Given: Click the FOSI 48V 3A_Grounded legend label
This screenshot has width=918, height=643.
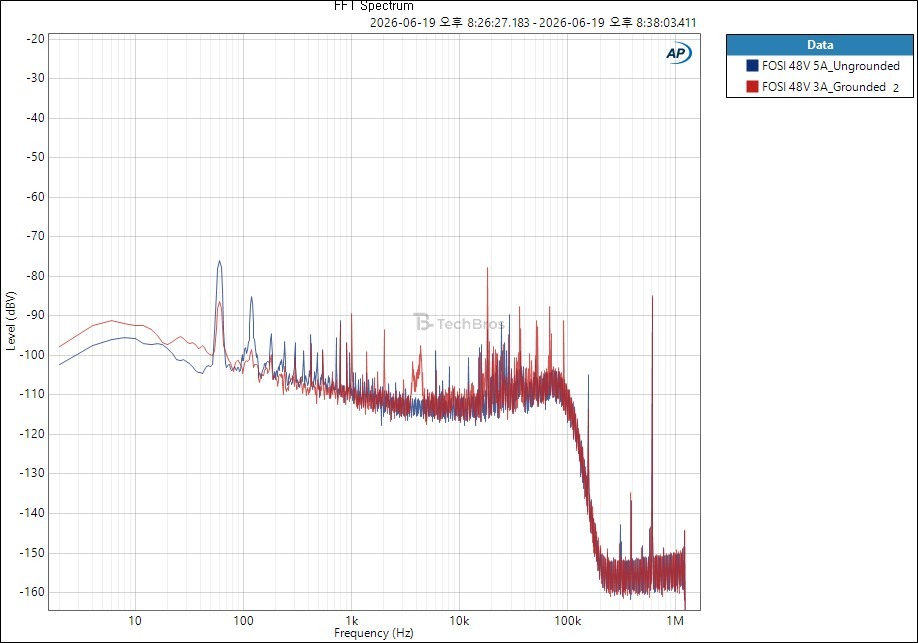Looking at the screenshot, I should coord(823,87).
